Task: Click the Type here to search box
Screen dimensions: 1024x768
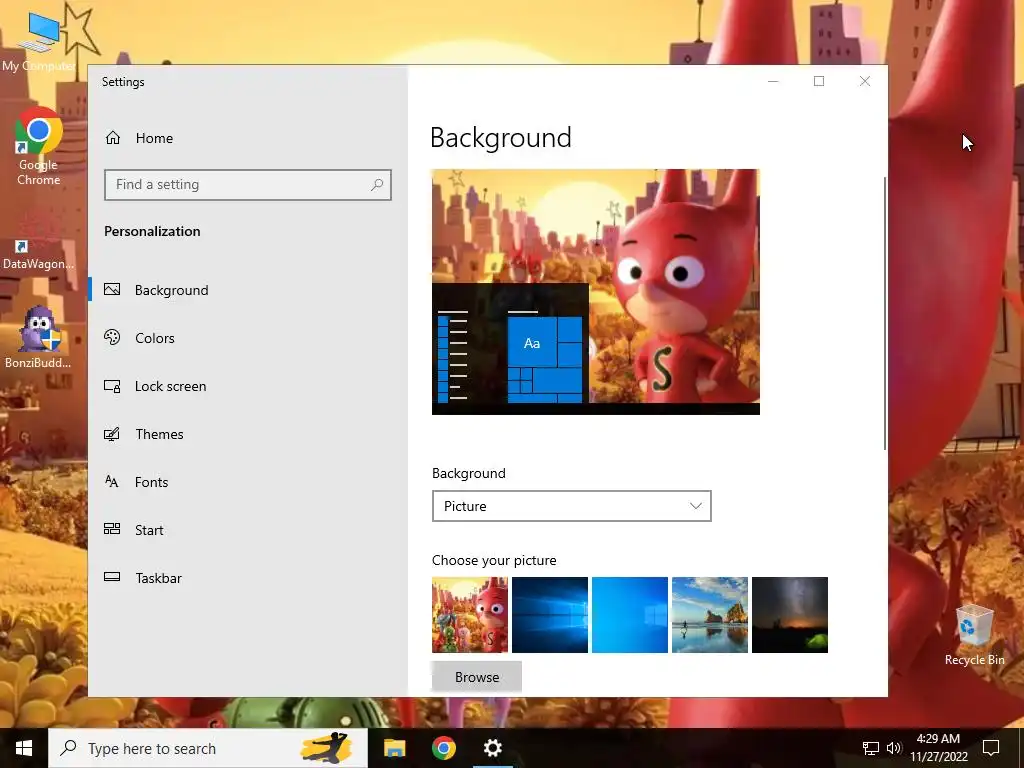Action: click(208, 748)
